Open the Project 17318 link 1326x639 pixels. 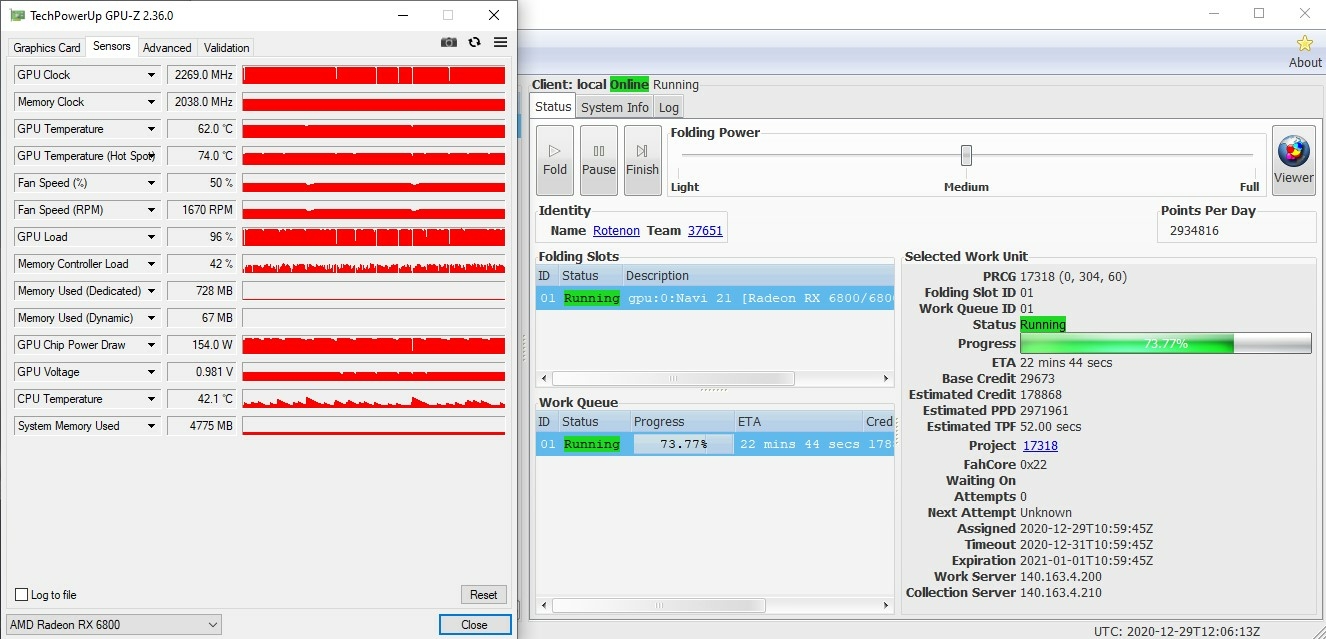pyautogui.click(x=1040, y=446)
